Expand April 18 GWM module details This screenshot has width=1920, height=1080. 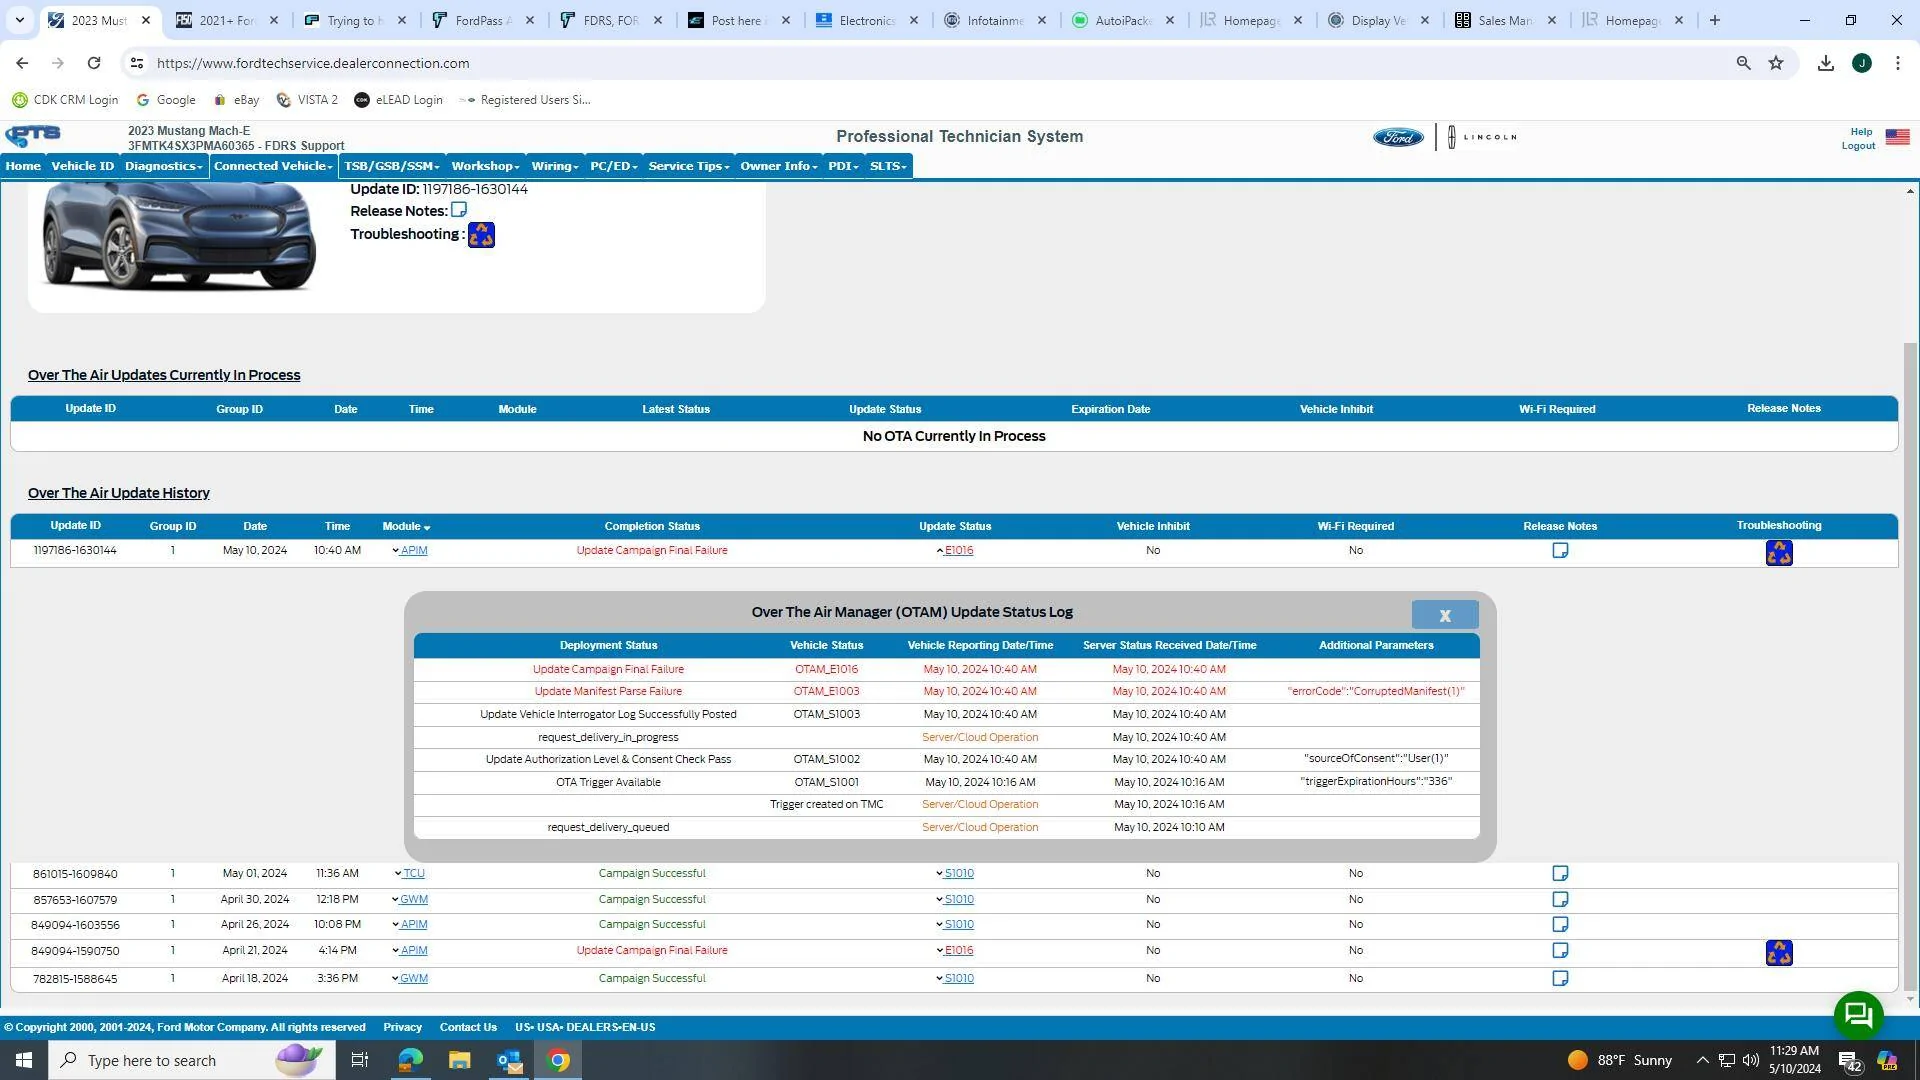pyautogui.click(x=395, y=979)
